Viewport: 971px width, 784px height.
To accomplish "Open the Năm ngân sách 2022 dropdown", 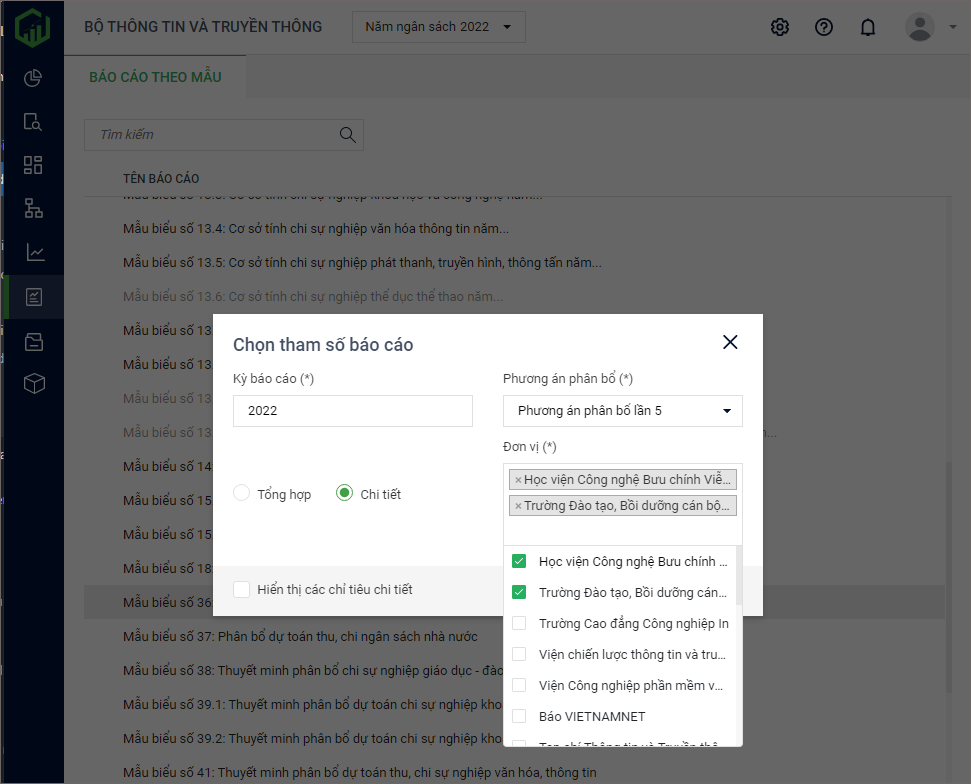I will pos(438,27).
